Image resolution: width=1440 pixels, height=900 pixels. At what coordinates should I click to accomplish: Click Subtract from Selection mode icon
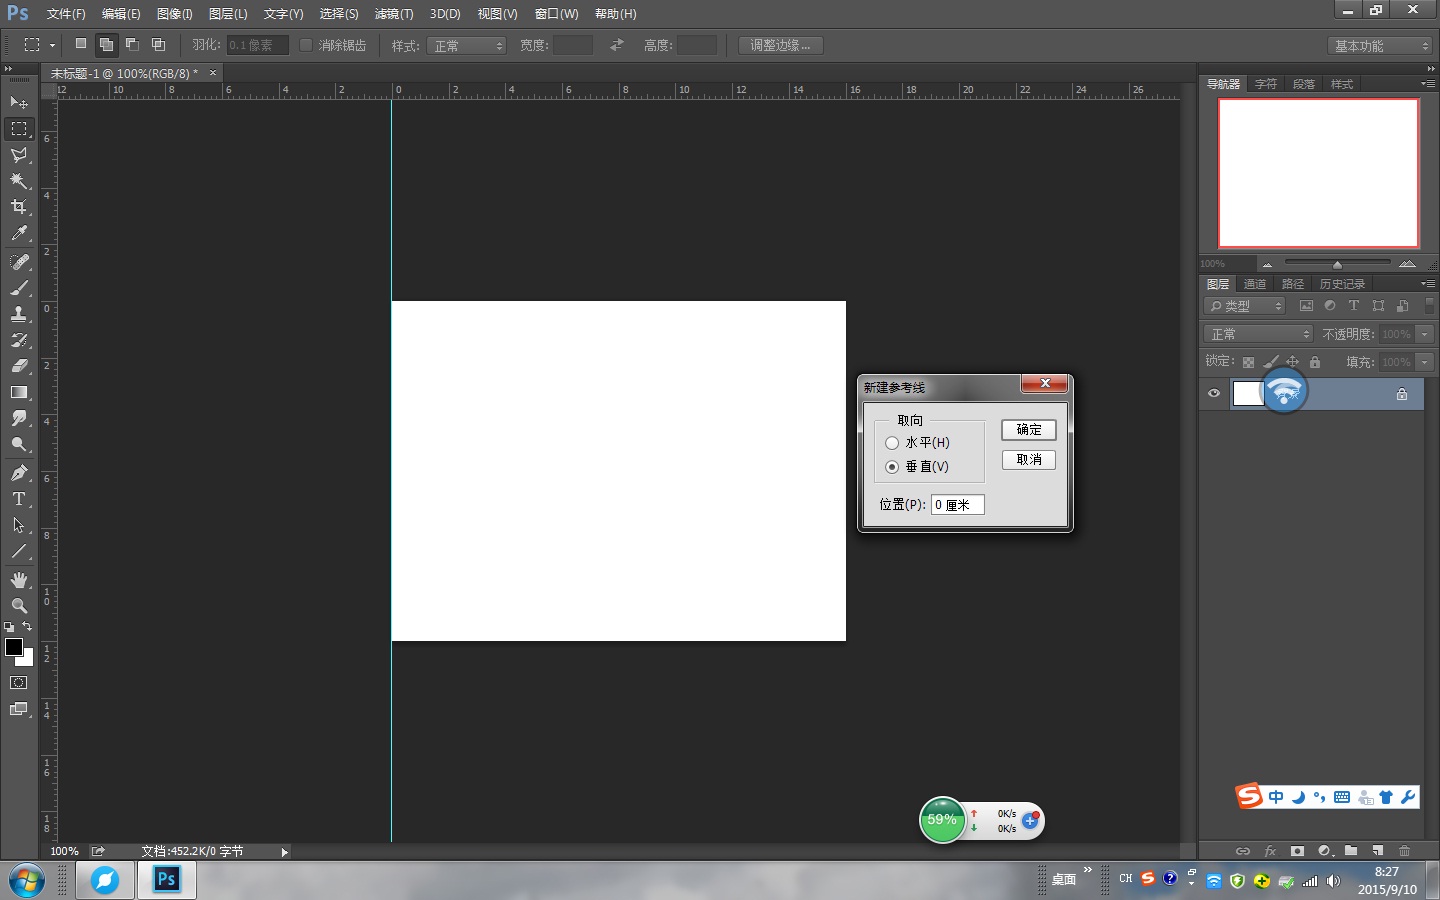pyautogui.click(x=132, y=44)
